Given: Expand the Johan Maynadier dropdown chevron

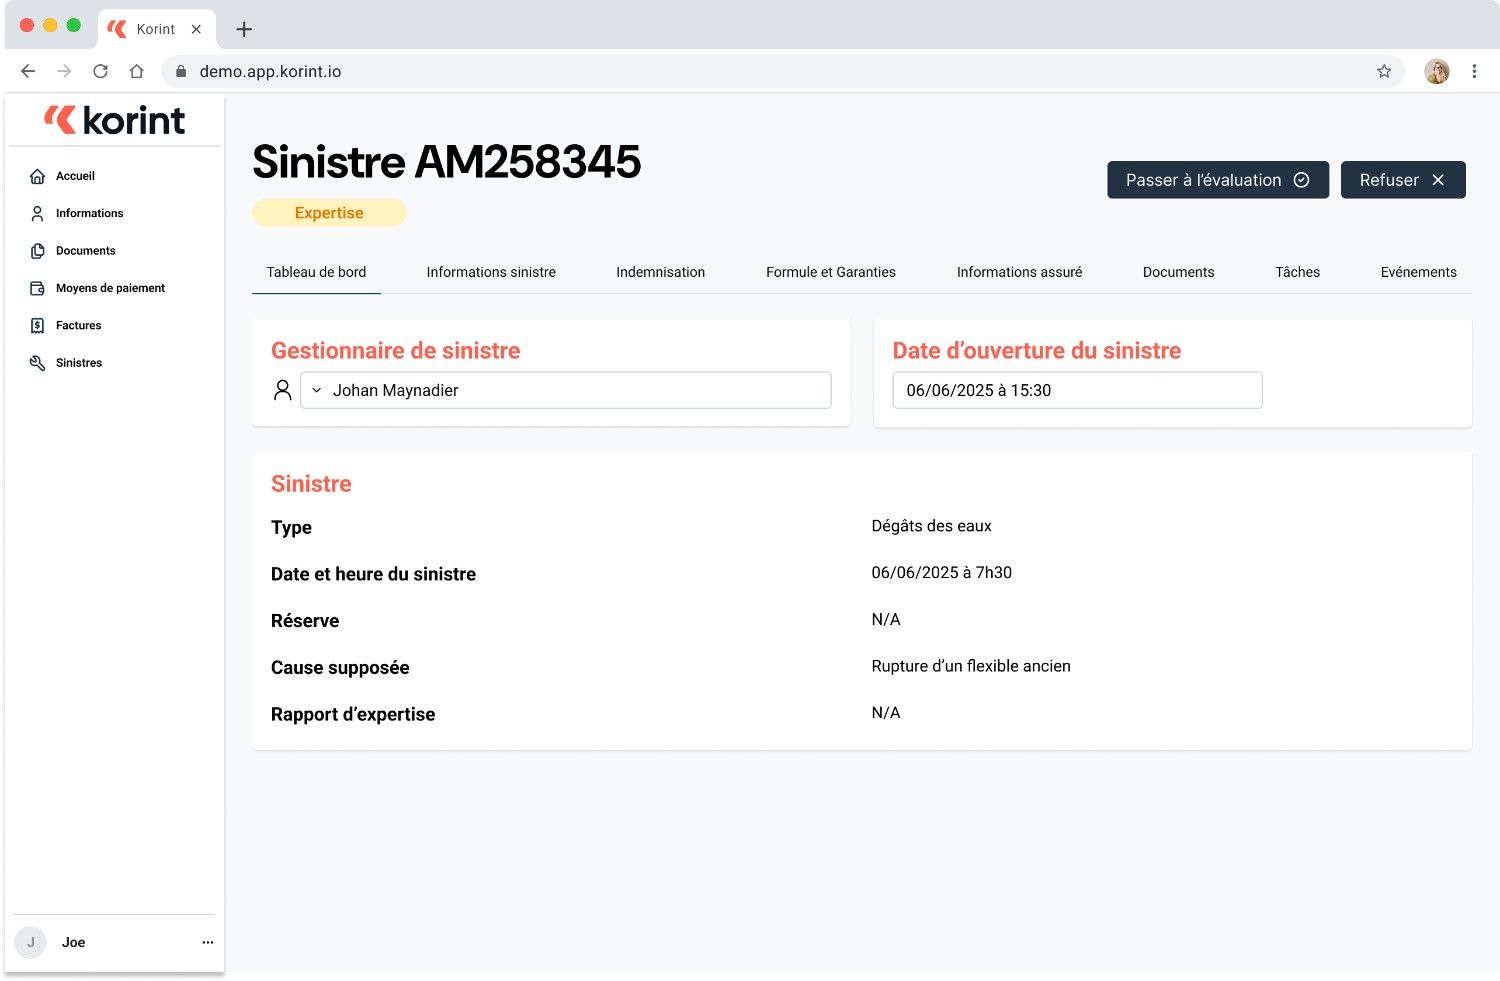Looking at the screenshot, I should tap(317, 390).
